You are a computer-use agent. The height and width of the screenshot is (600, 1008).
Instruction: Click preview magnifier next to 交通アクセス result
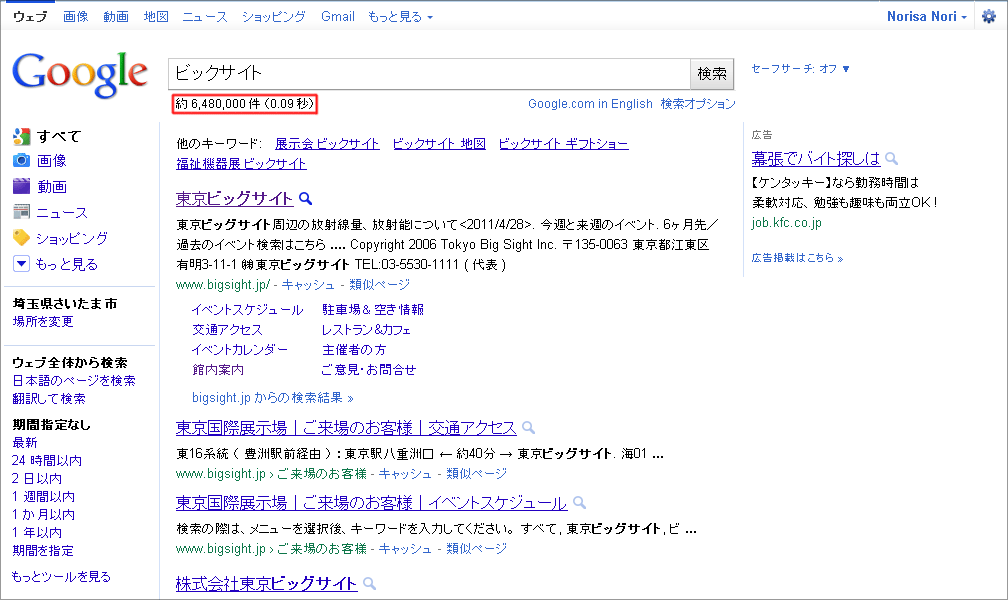click(x=528, y=428)
